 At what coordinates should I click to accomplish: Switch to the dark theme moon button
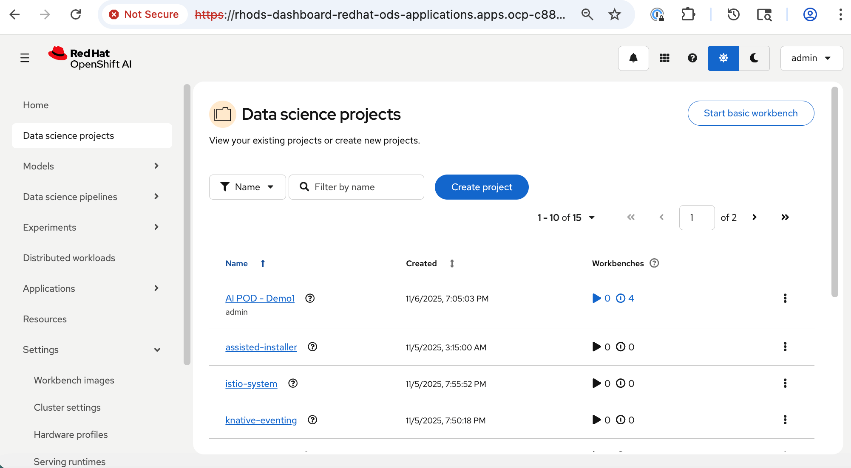tap(754, 58)
